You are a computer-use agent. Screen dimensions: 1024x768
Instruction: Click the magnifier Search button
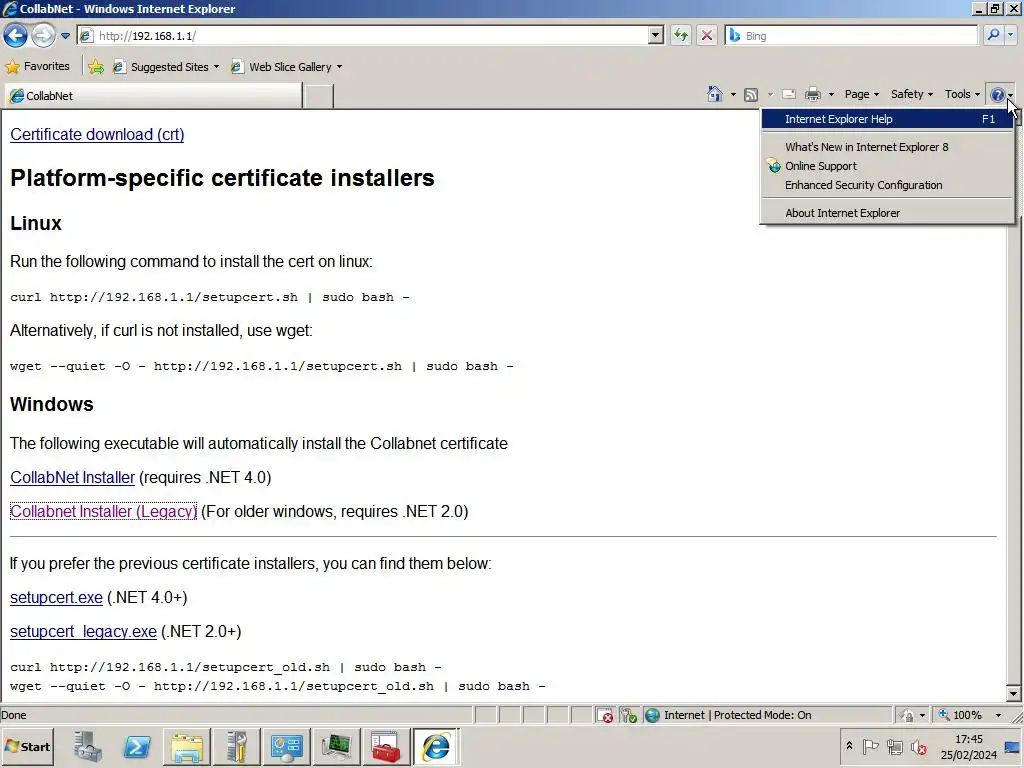(x=993, y=35)
